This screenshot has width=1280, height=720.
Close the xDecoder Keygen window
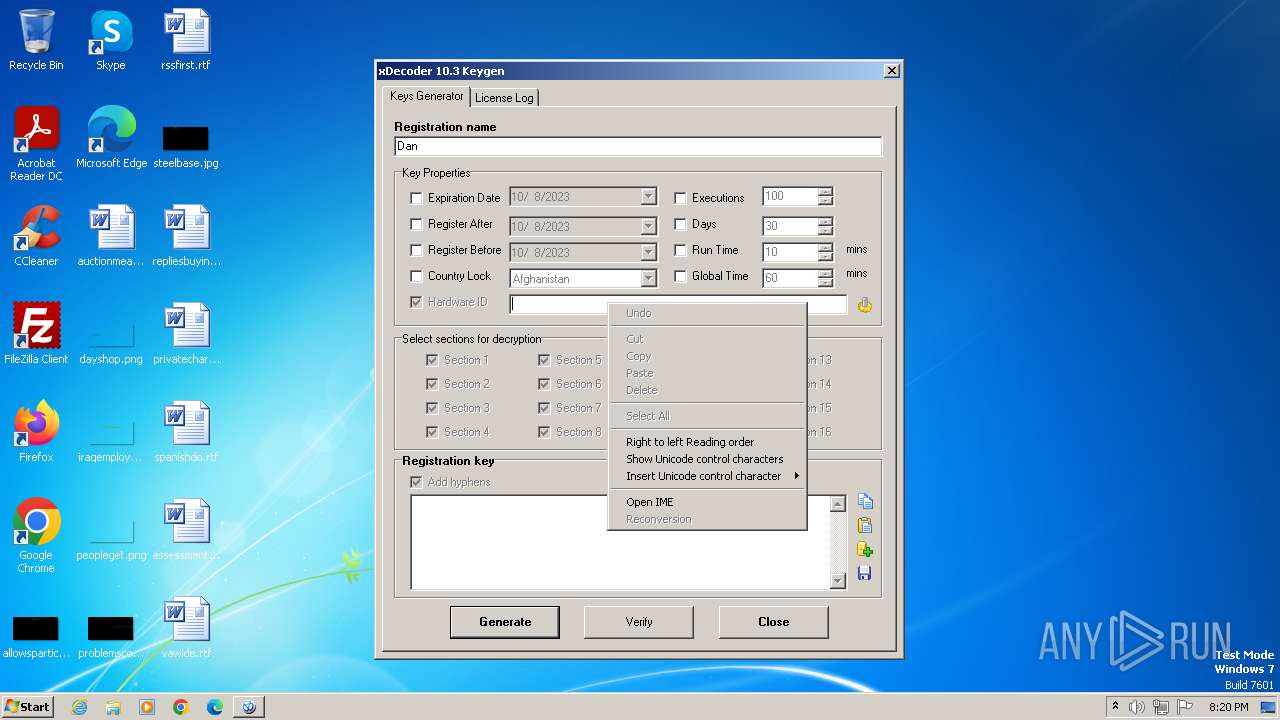891,71
